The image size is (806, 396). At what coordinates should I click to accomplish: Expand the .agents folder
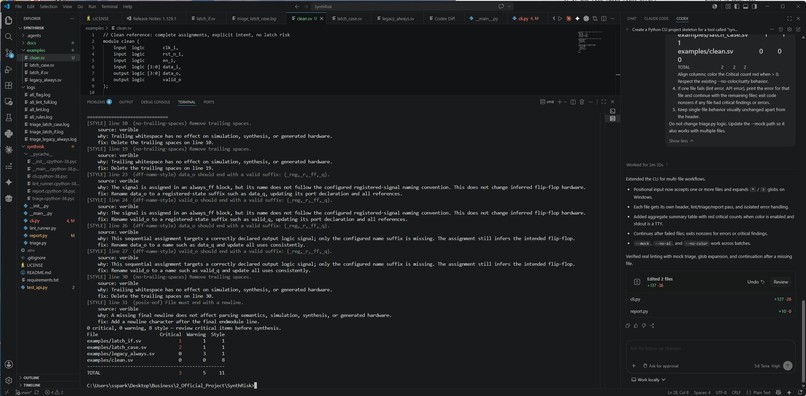(47, 36)
